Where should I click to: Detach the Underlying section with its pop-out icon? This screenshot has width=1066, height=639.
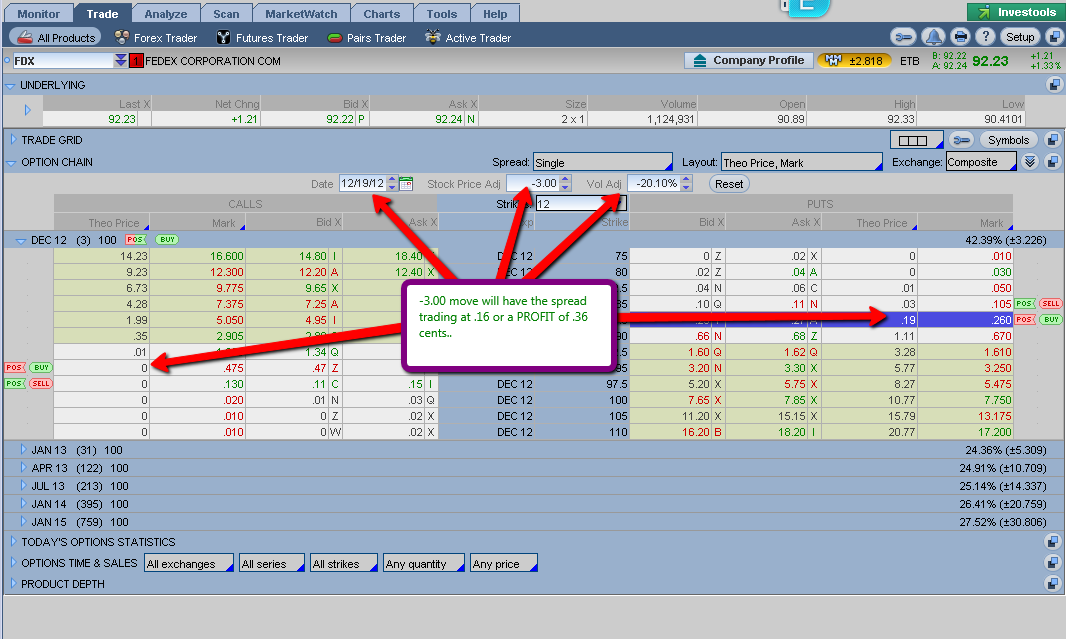(1053, 85)
